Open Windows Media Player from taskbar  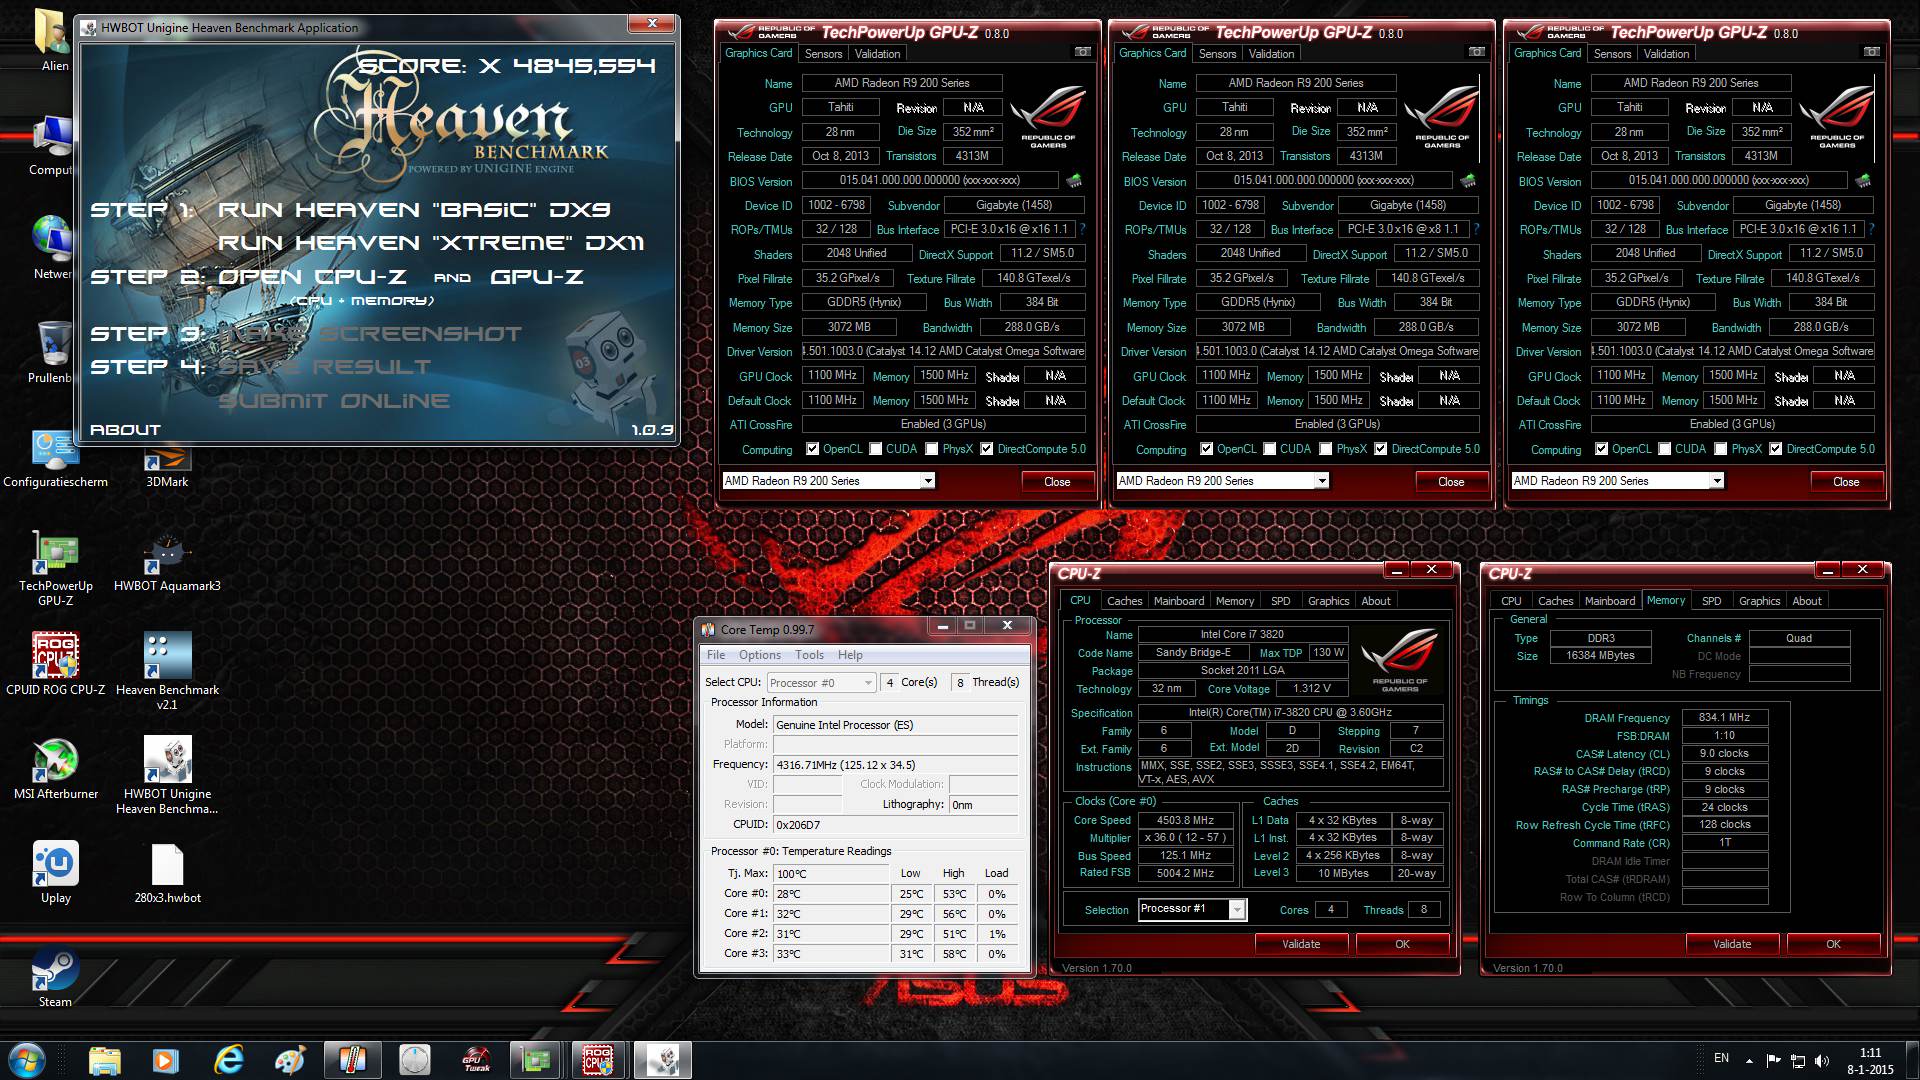pos(166,1060)
